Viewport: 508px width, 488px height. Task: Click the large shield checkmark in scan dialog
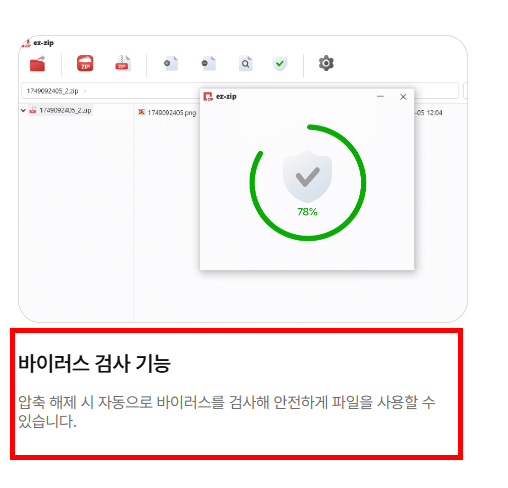pos(307,176)
